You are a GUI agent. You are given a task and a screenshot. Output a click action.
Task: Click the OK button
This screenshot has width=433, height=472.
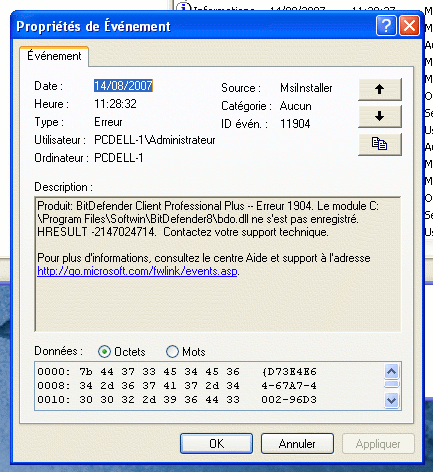(216, 444)
